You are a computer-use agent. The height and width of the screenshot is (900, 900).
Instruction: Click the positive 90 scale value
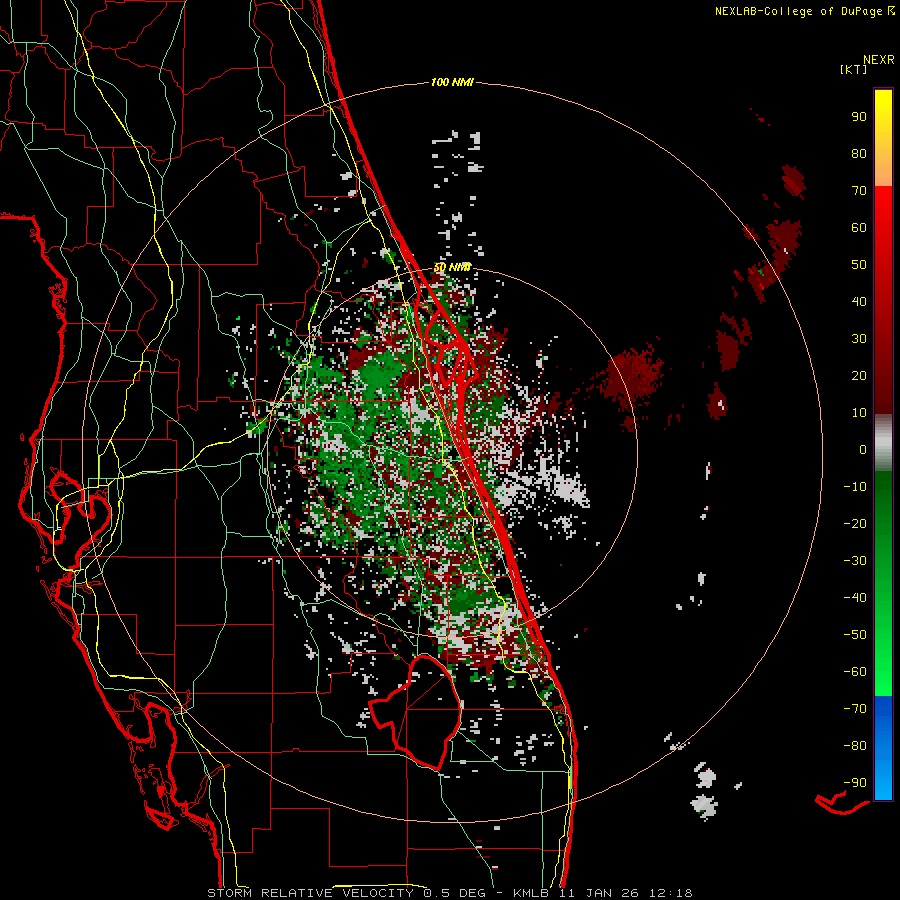859,117
